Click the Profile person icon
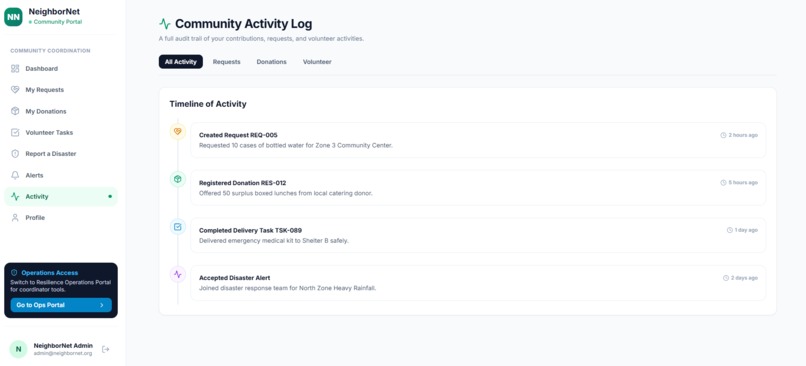 coord(15,217)
